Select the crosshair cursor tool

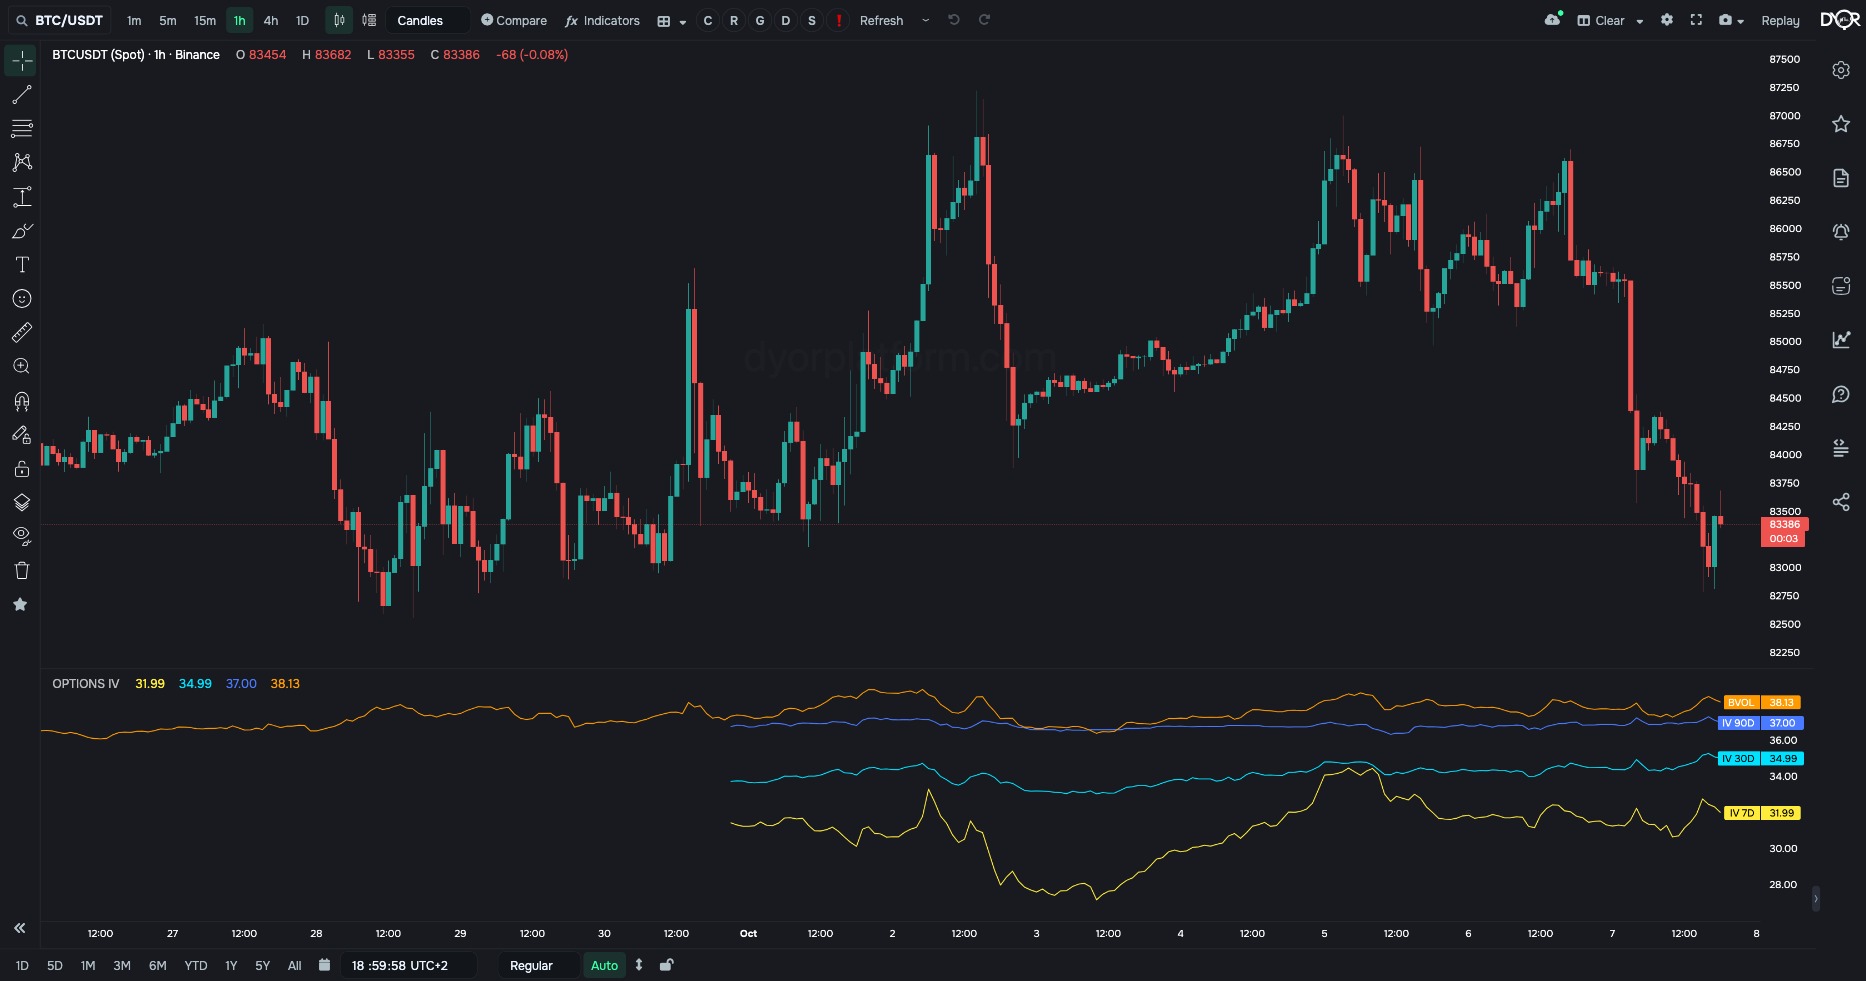point(21,61)
